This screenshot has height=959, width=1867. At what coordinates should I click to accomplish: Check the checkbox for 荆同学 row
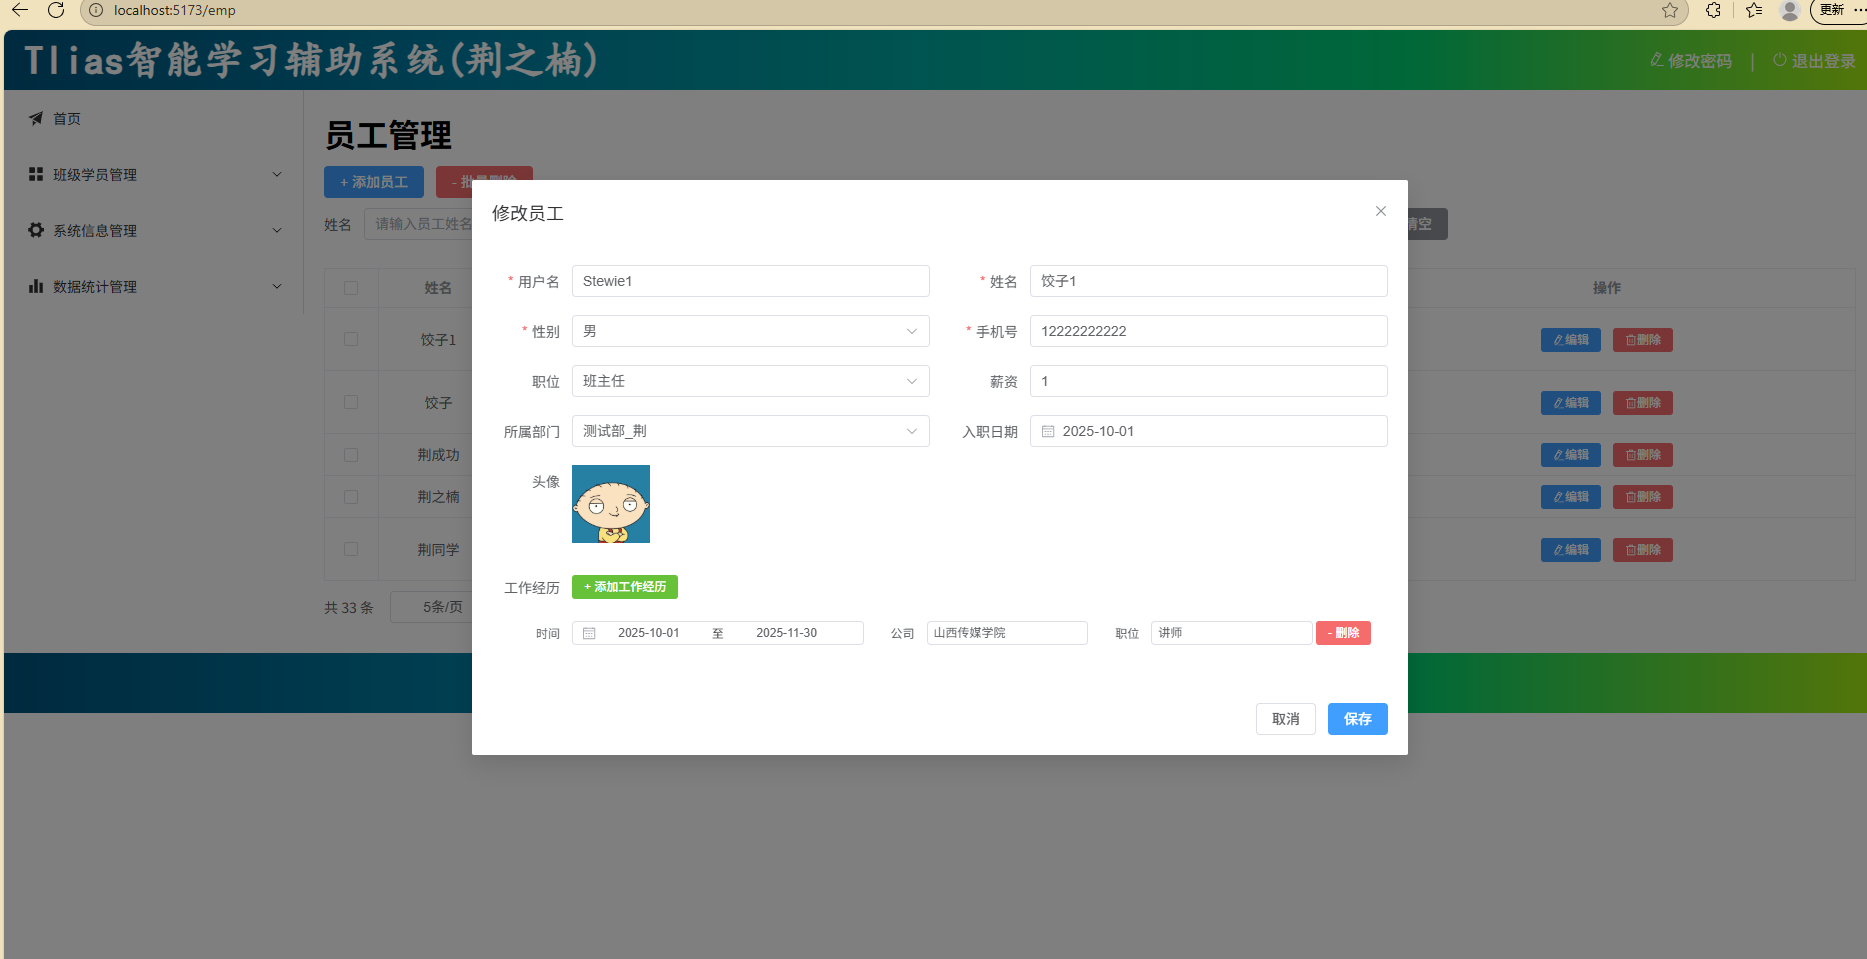coord(351,549)
